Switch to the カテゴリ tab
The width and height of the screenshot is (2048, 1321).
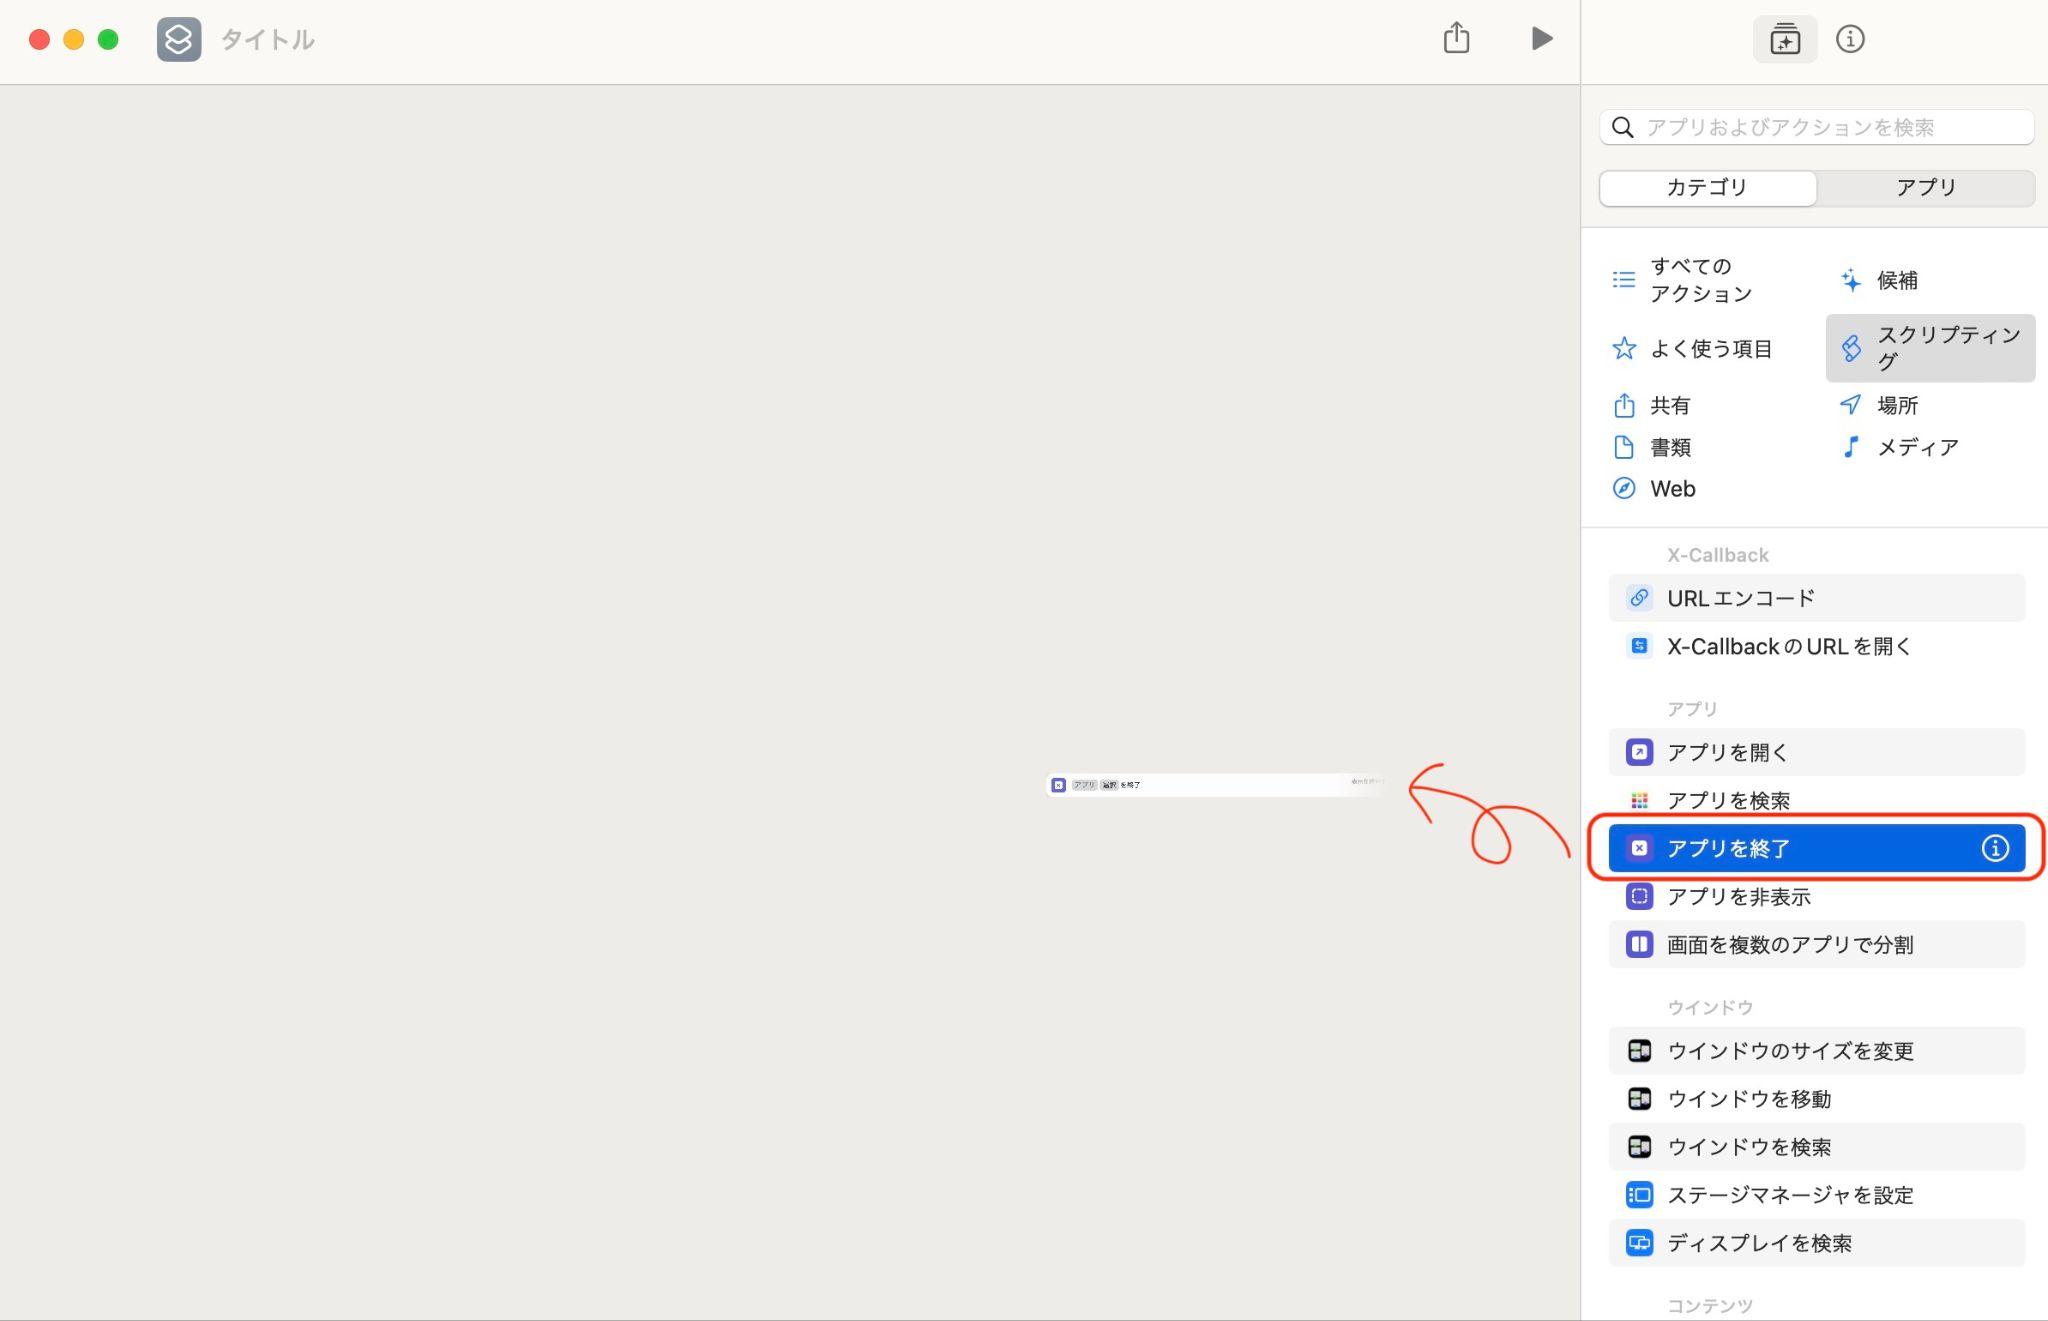1707,188
